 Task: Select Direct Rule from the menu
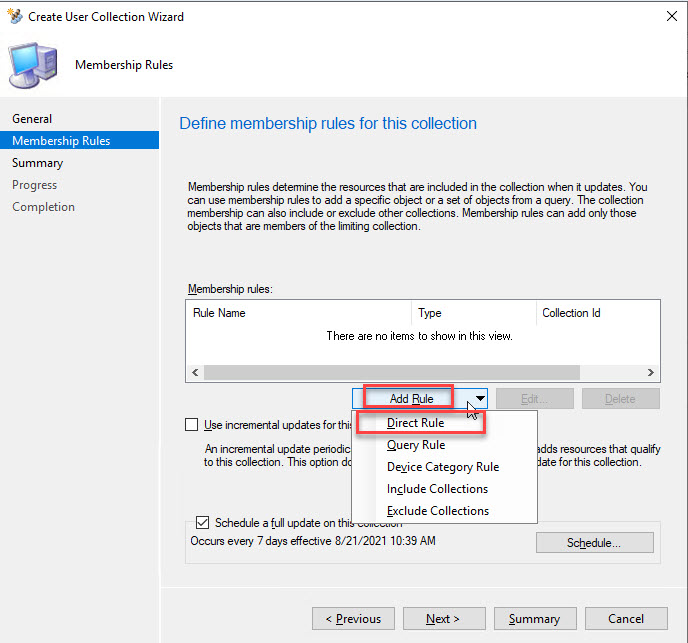[415, 423]
